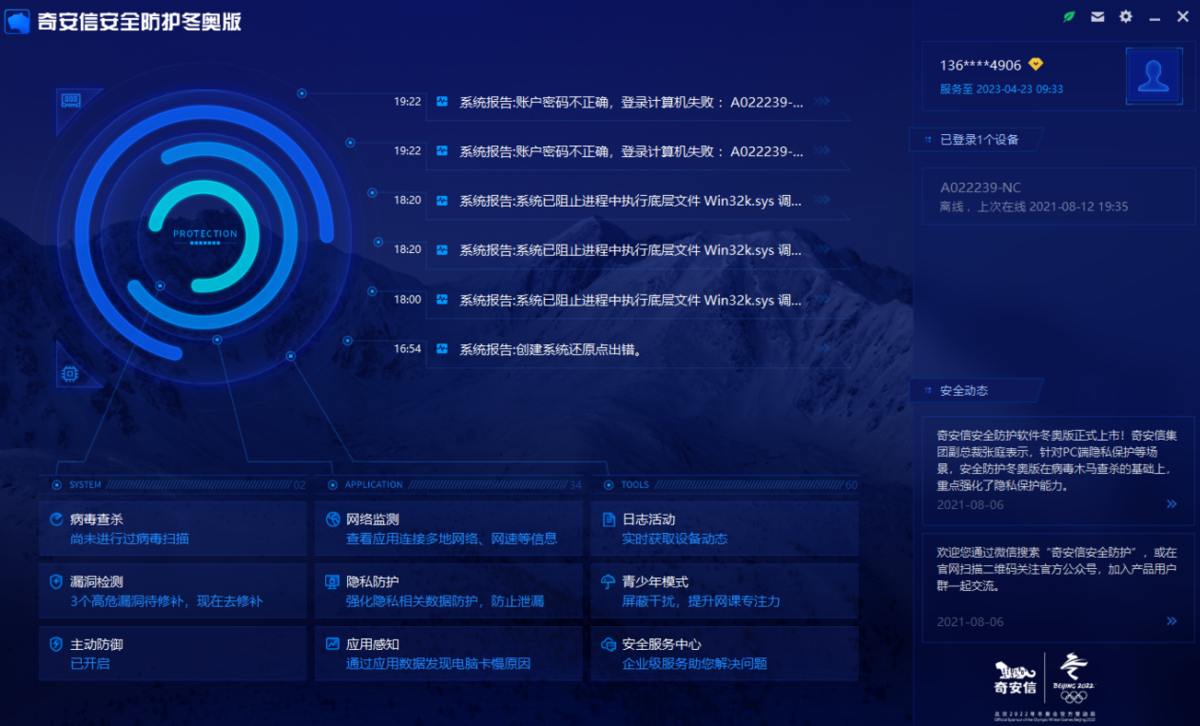Open the settings gear icon
The image size is (1200, 726).
1126,17
